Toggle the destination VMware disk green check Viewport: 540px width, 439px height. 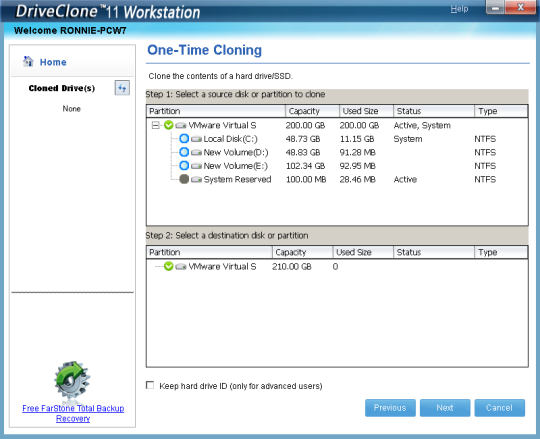[168, 266]
